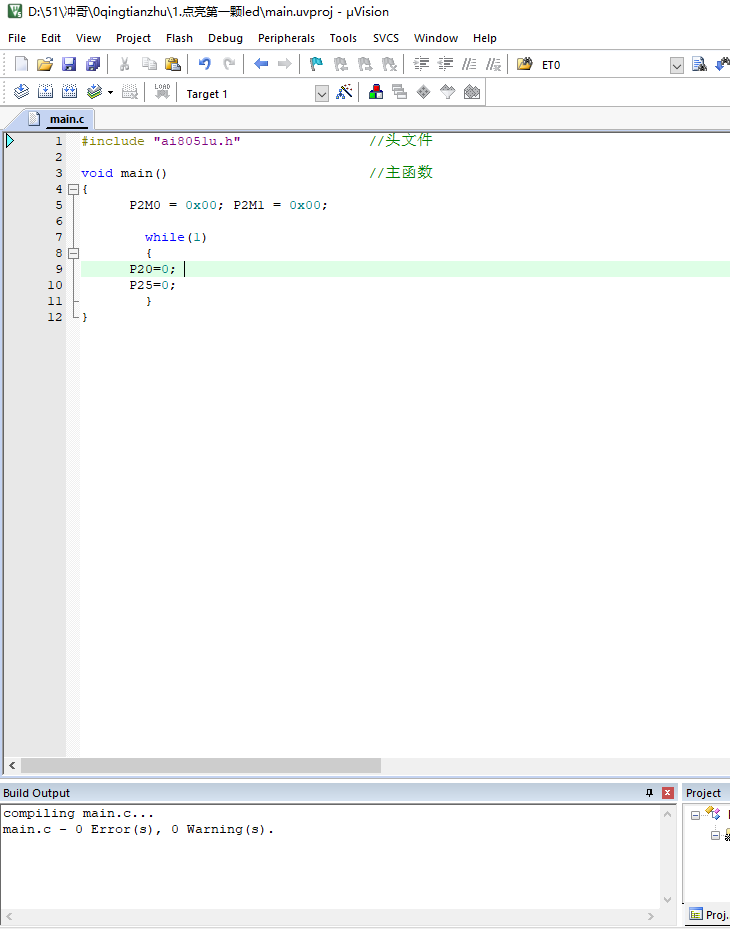
Task: Open the Peripherals menu
Action: (x=286, y=38)
